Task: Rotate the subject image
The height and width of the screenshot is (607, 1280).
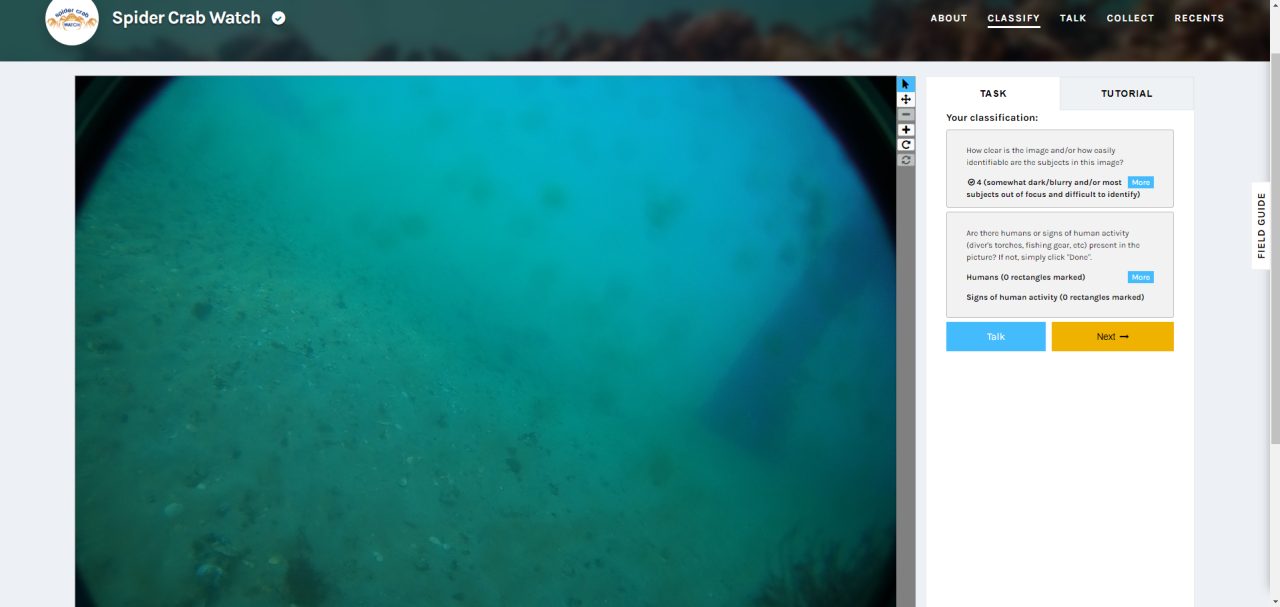Action: [x=906, y=145]
